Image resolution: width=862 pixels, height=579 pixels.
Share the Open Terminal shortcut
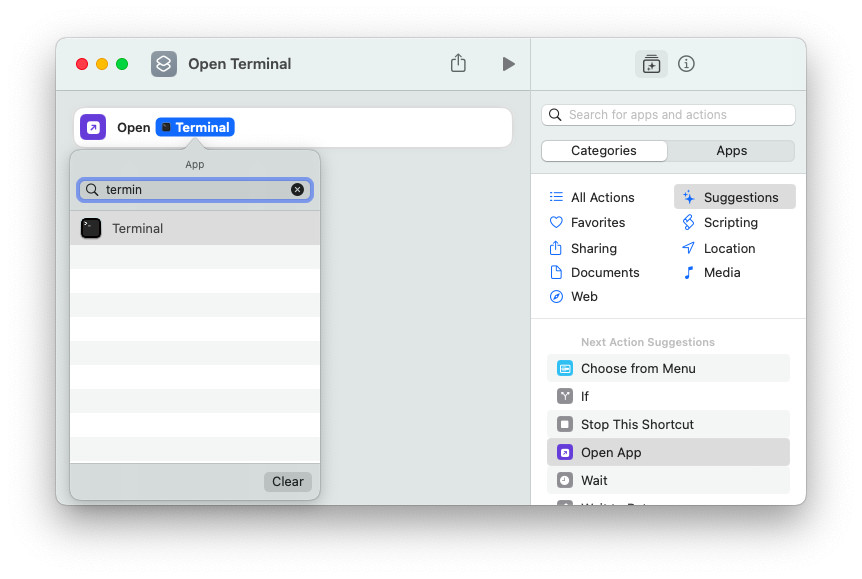(458, 63)
